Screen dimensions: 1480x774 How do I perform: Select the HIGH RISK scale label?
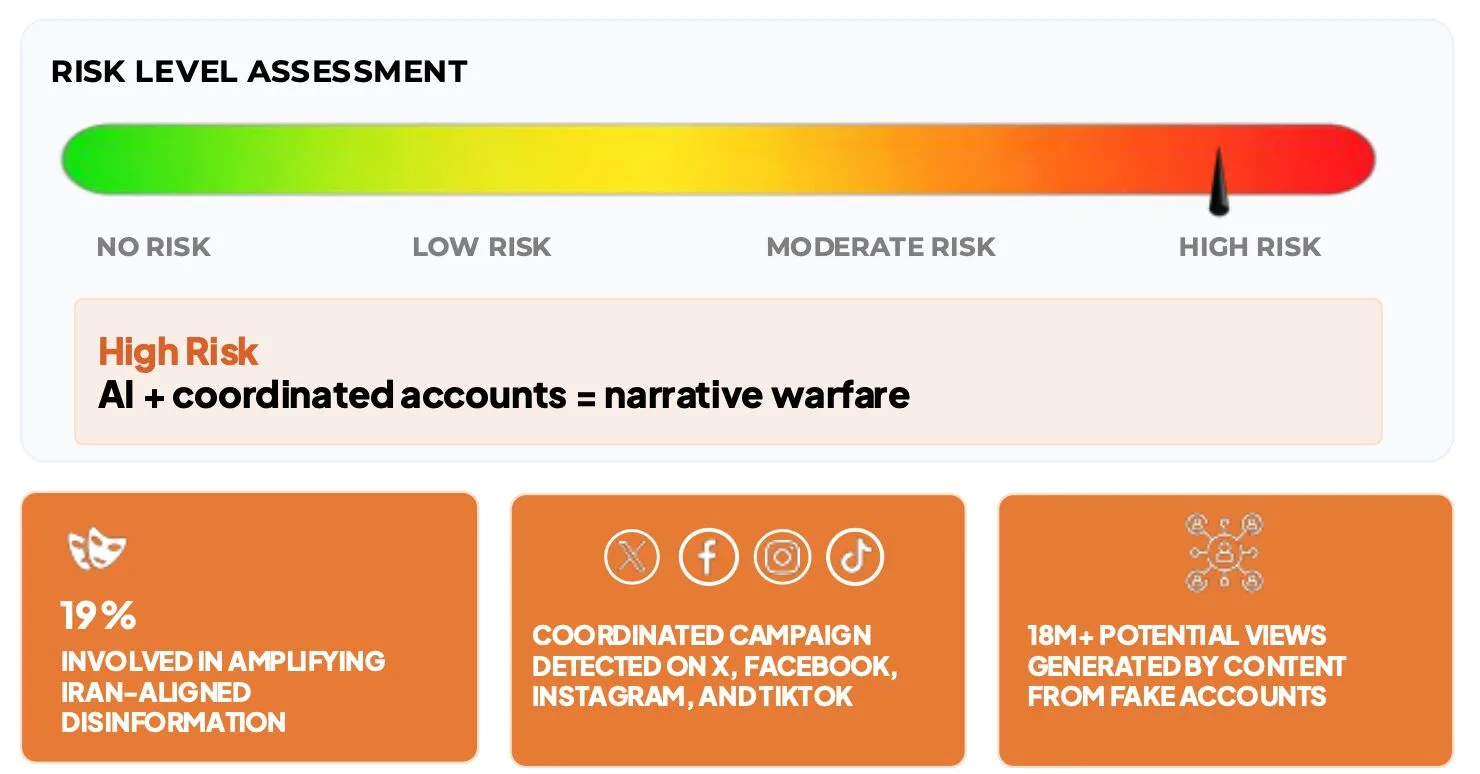[1250, 247]
